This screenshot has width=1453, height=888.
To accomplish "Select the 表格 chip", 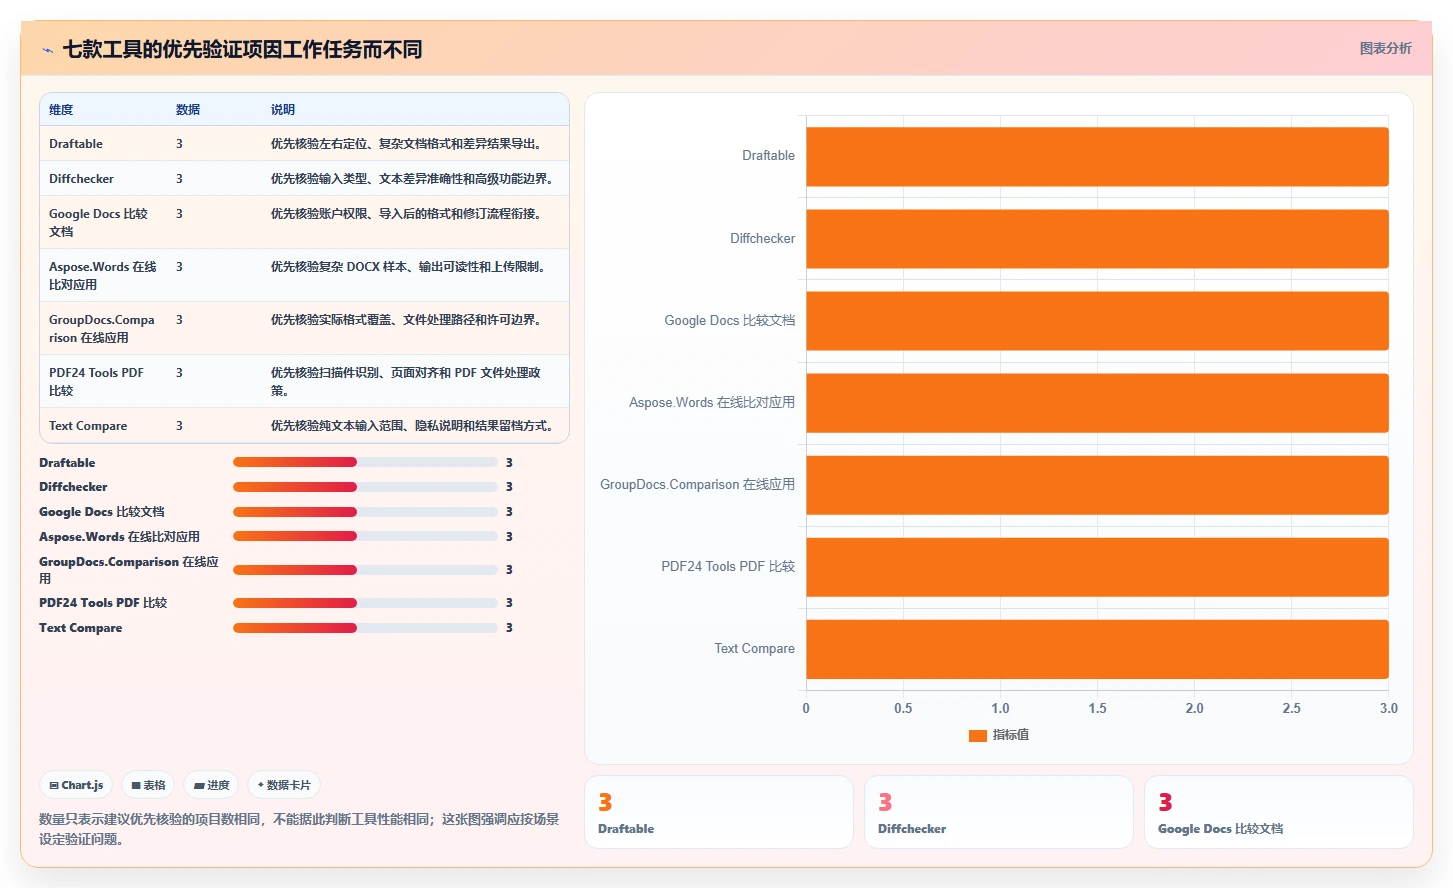I will coord(148,785).
